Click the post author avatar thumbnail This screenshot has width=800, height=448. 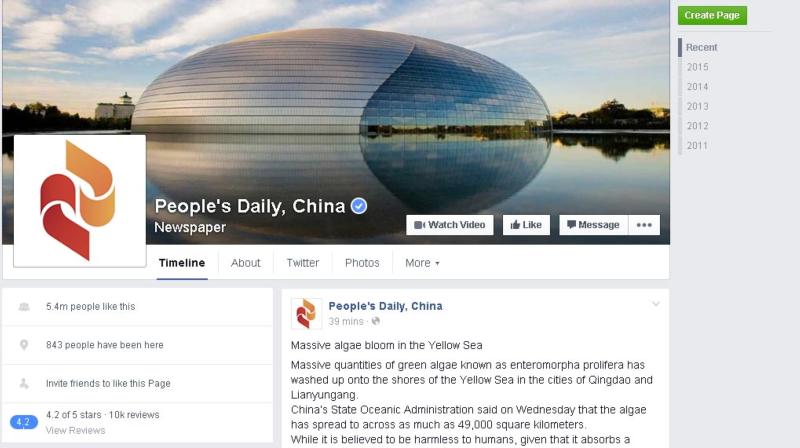[306, 313]
